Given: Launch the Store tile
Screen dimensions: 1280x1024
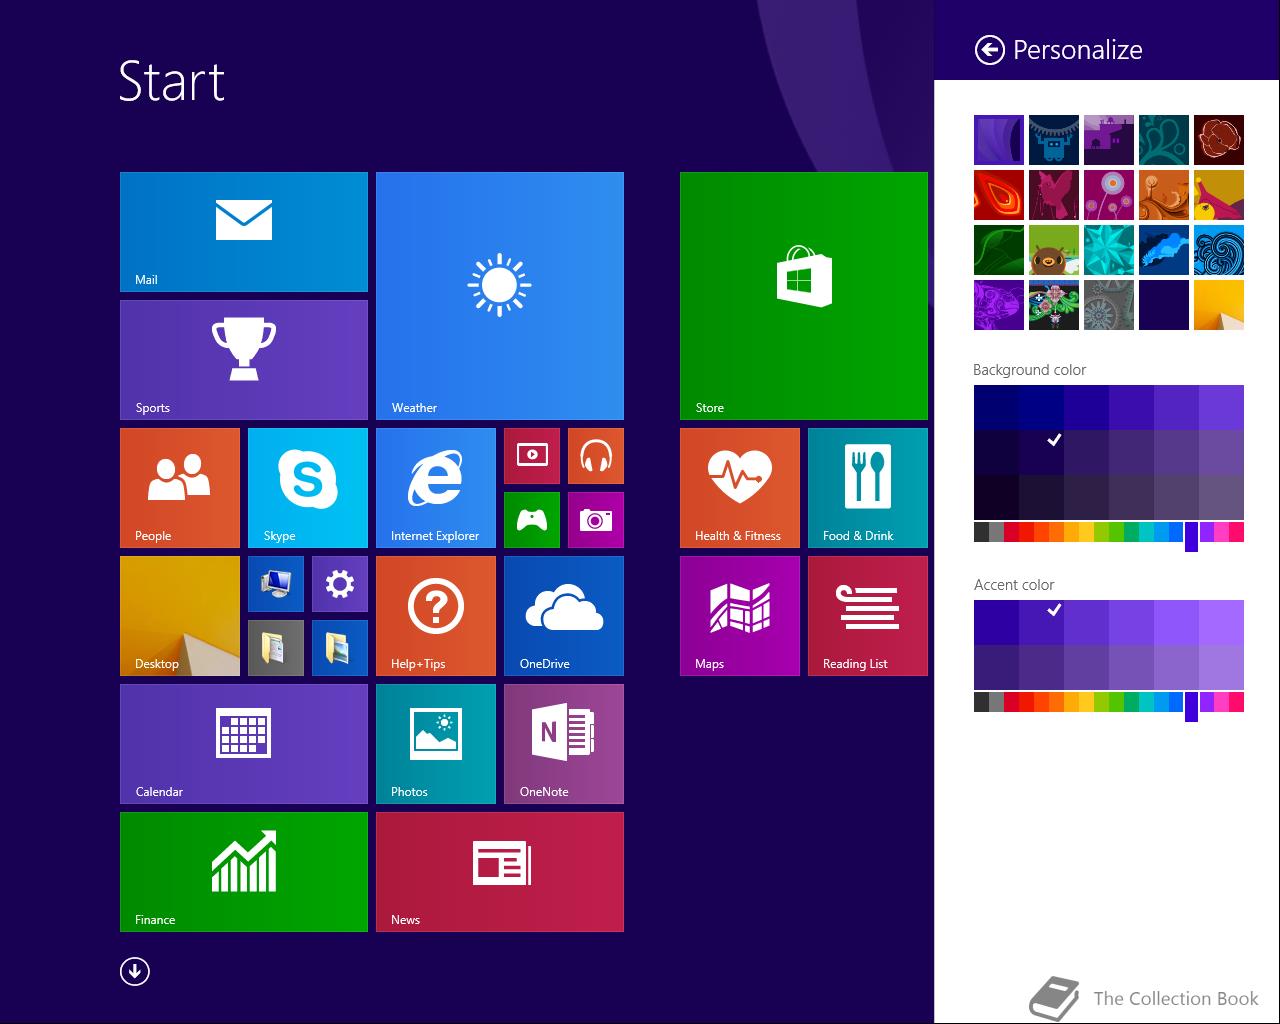Looking at the screenshot, I should click(x=804, y=296).
